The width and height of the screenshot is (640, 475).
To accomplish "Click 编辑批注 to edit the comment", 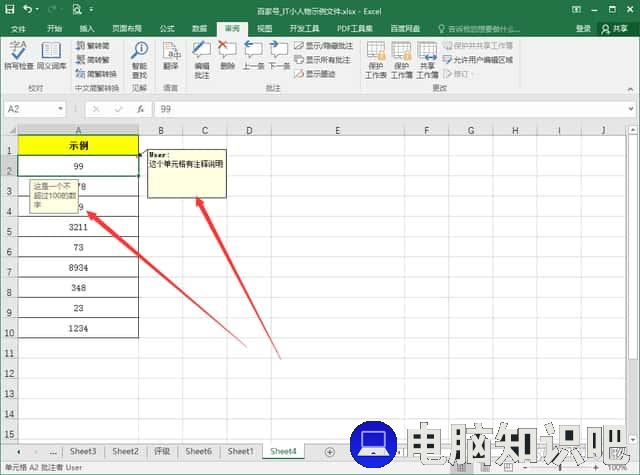I will pyautogui.click(x=202, y=60).
